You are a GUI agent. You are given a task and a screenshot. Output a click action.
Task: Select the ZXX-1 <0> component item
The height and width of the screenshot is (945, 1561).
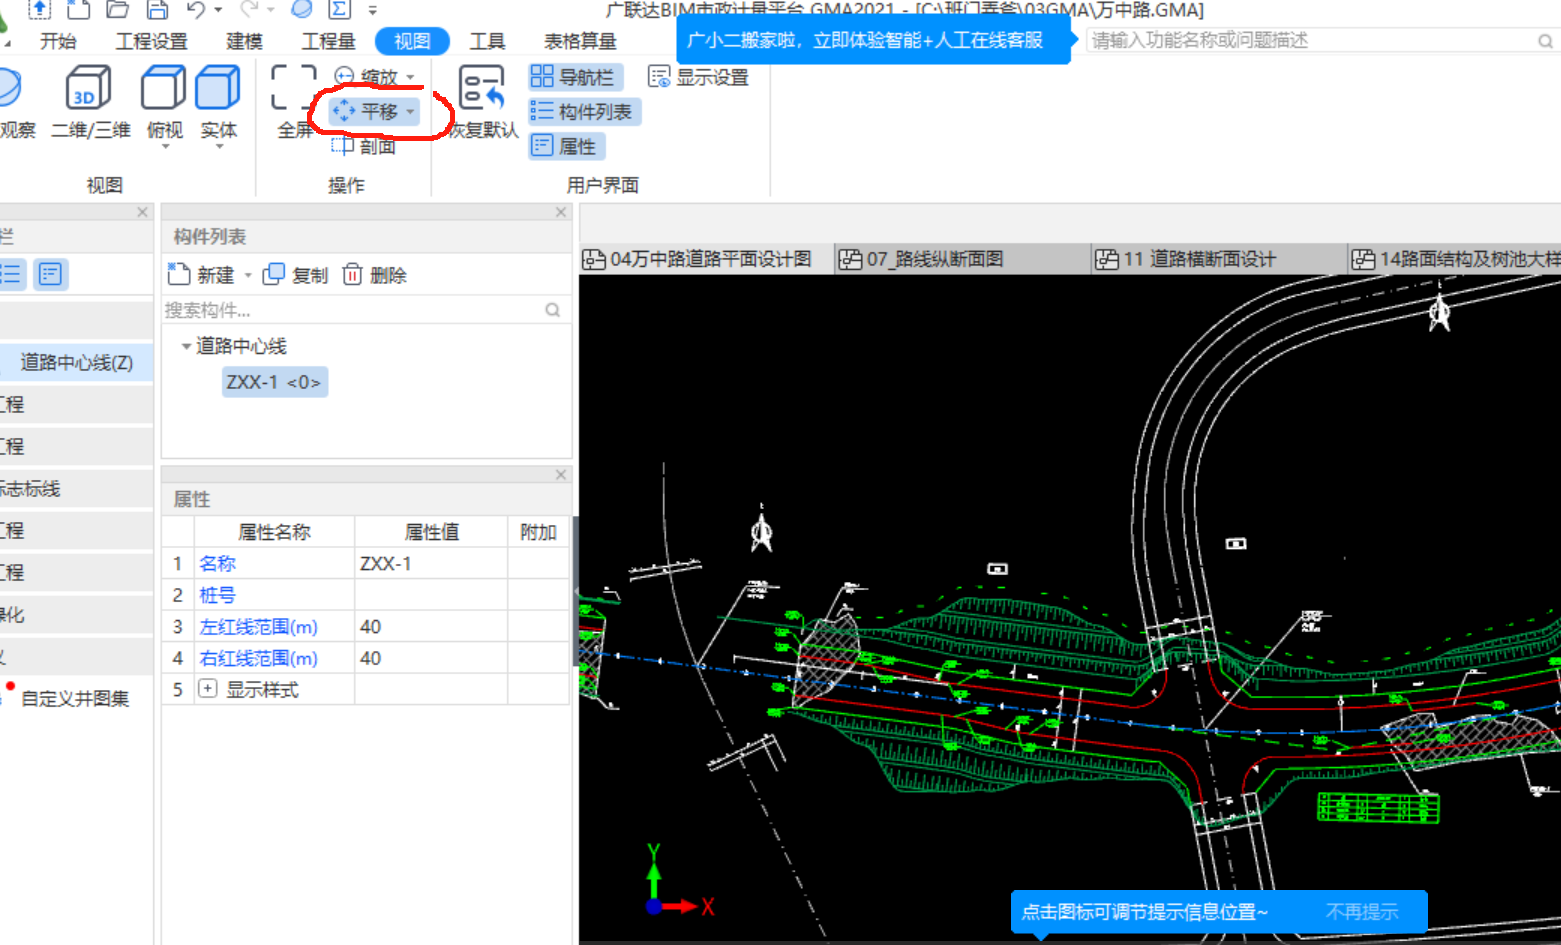[274, 382]
